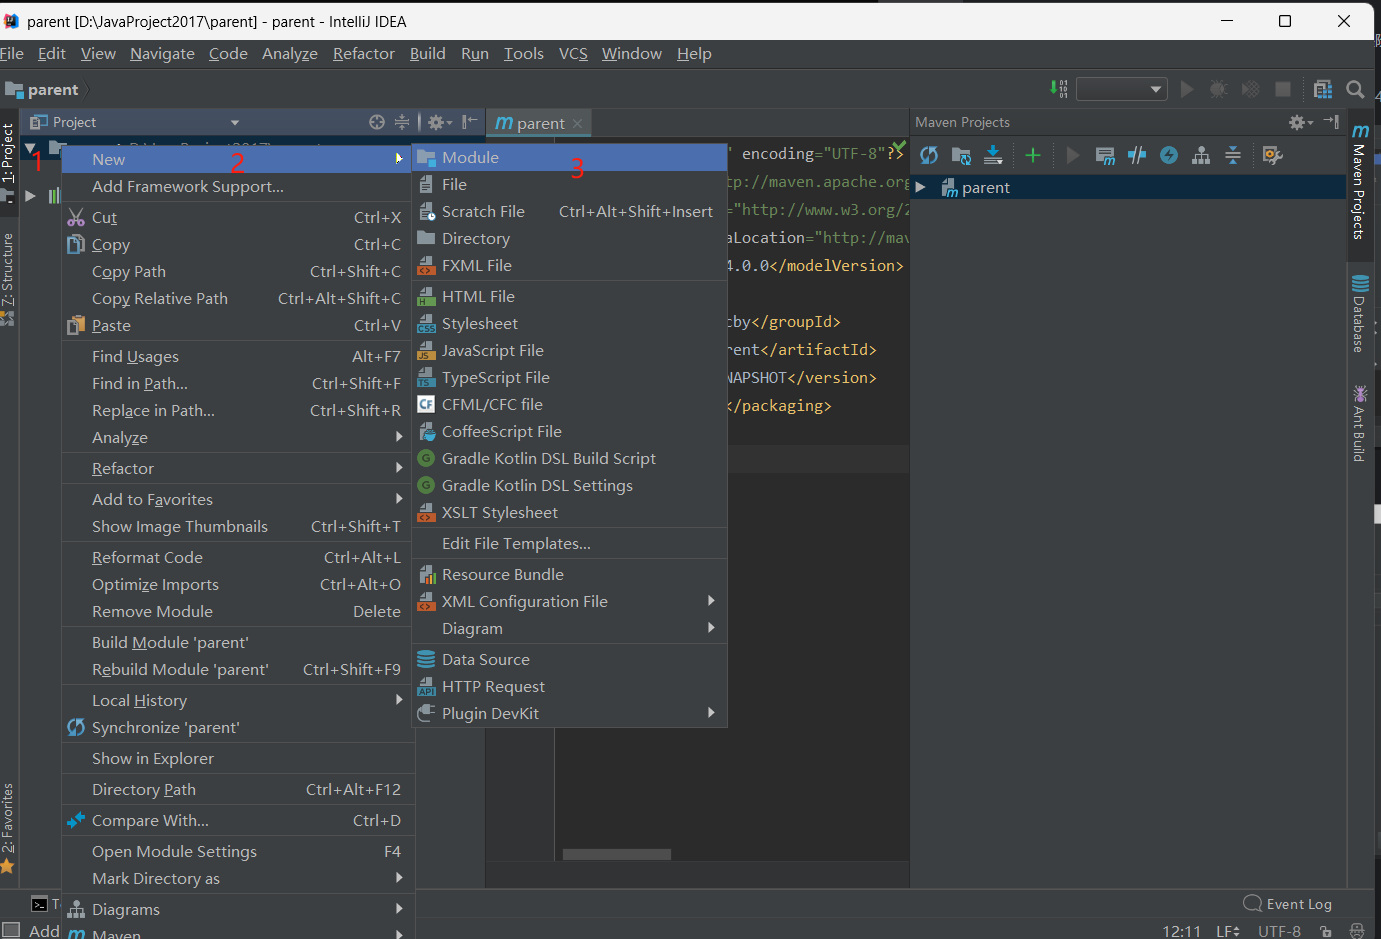Click read-only lock icon in status bar
Viewport: 1381px width, 939px height.
(x=1326, y=931)
